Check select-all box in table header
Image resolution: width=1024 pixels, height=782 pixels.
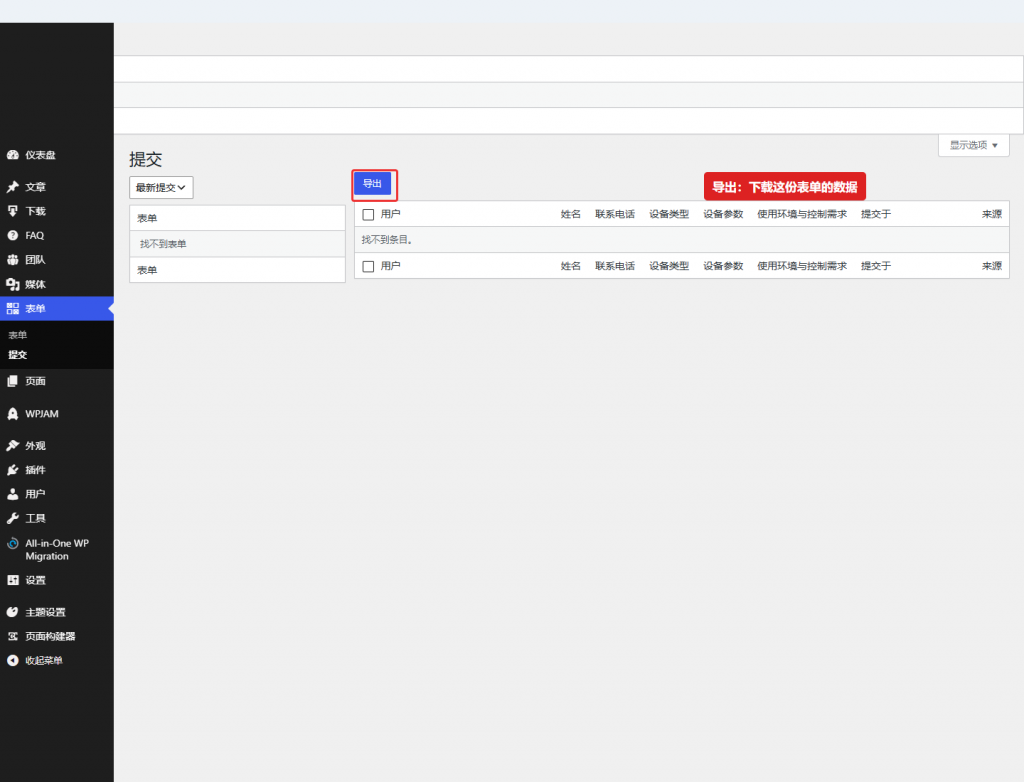point(368,214)
